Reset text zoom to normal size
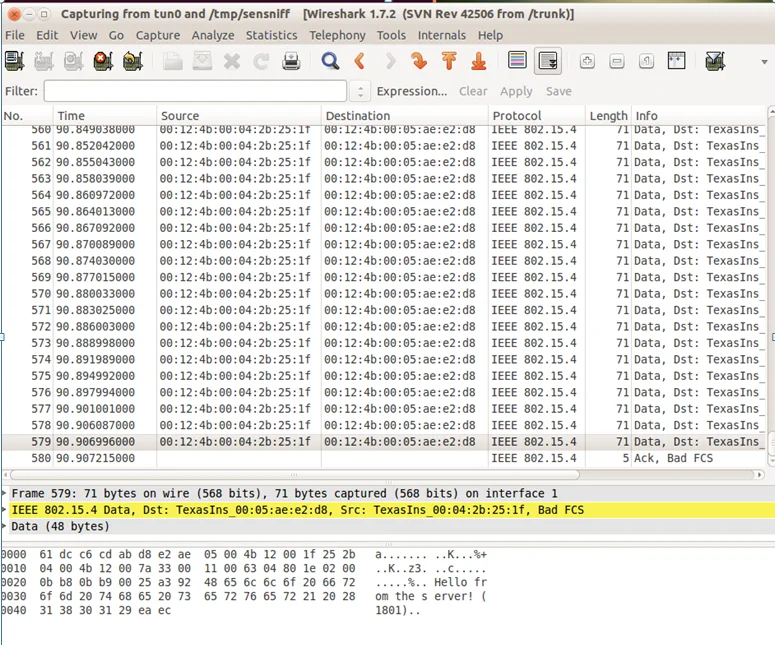 (646, 61)
